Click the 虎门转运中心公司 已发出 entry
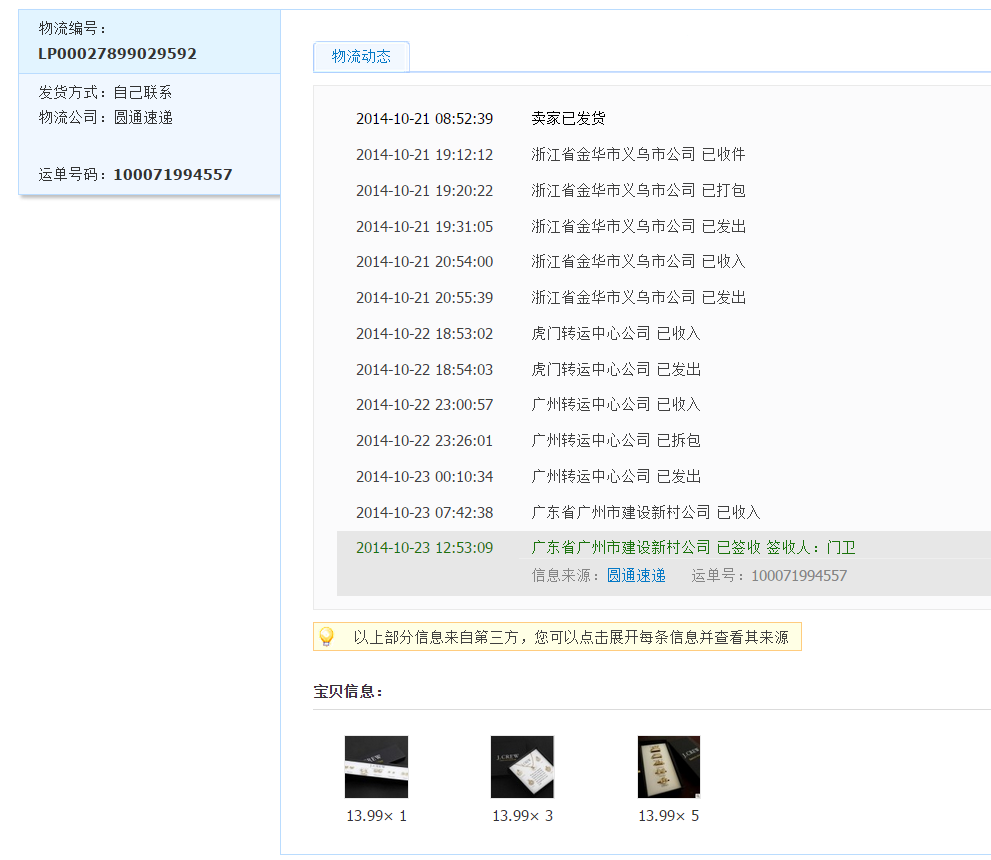Screen dimensions: 991x860 tap(616, 369)
